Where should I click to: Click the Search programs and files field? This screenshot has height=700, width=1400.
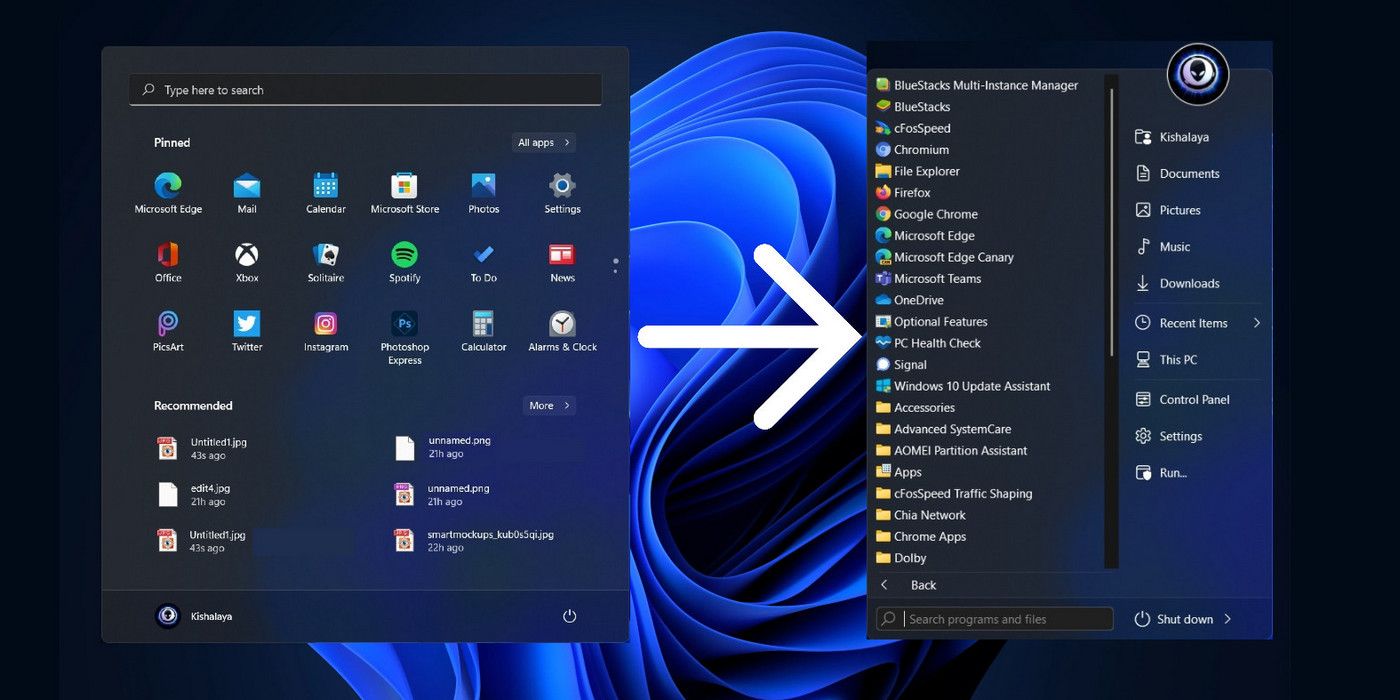click(1005, 619)
